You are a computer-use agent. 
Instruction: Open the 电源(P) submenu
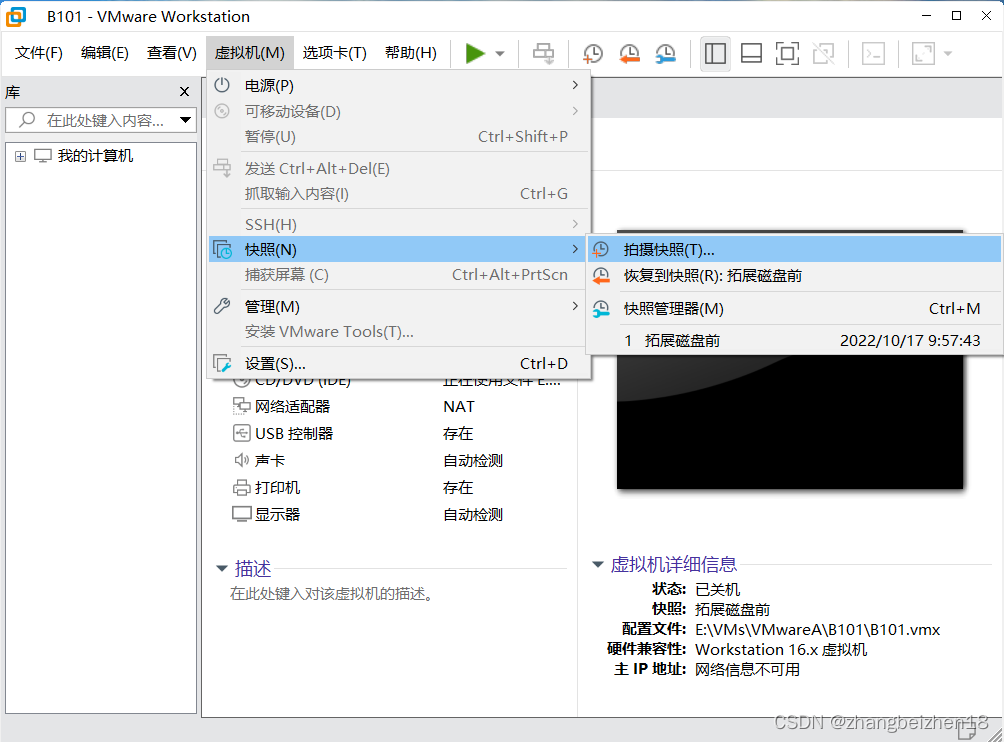click(397, 85)
